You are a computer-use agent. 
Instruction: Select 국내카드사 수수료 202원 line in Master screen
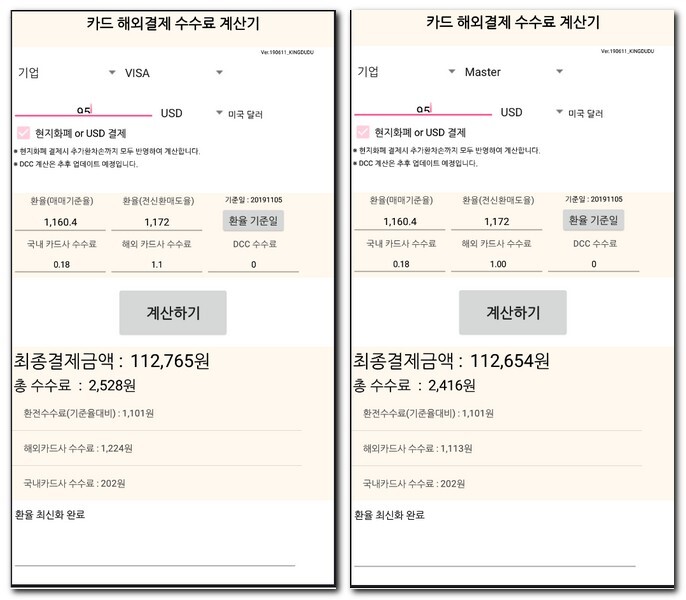tap(414, 483)
